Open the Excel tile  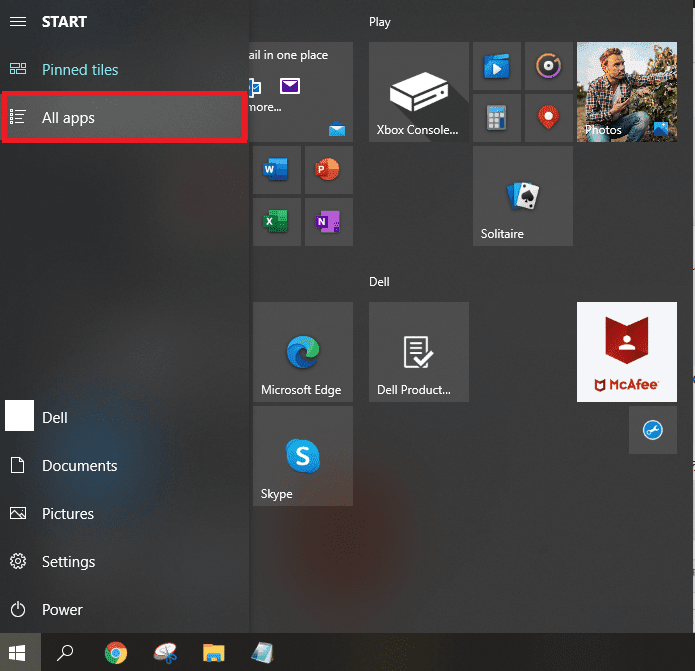coord(277,222)
